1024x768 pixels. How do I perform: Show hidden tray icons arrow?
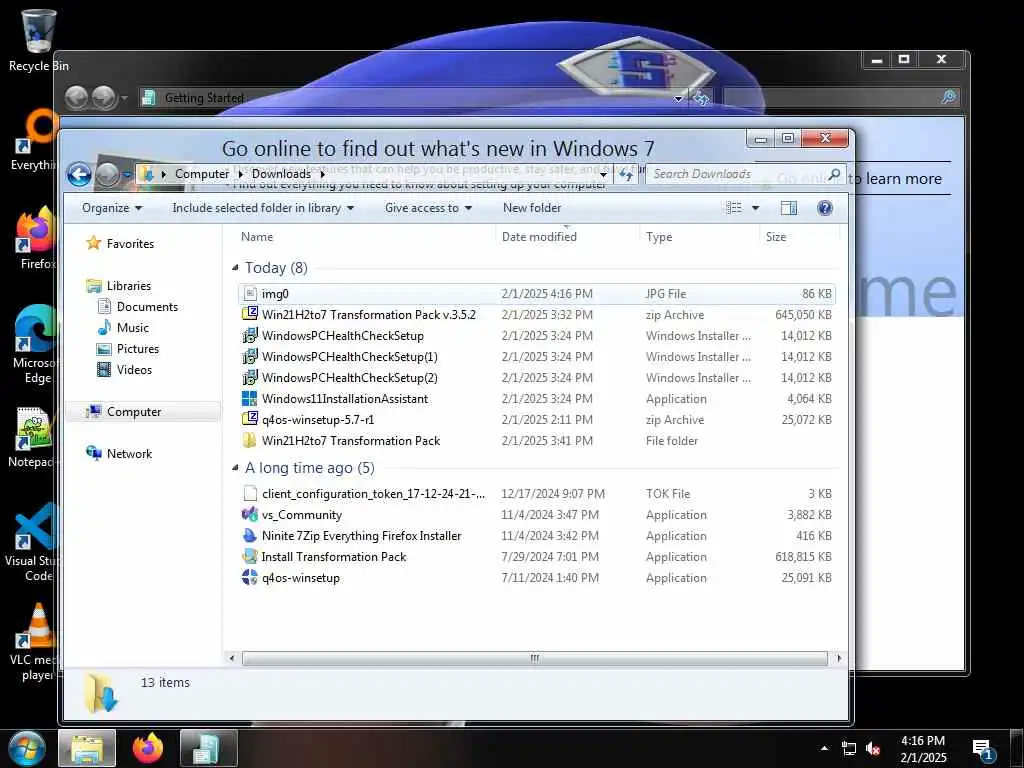[x=824, y=748]
